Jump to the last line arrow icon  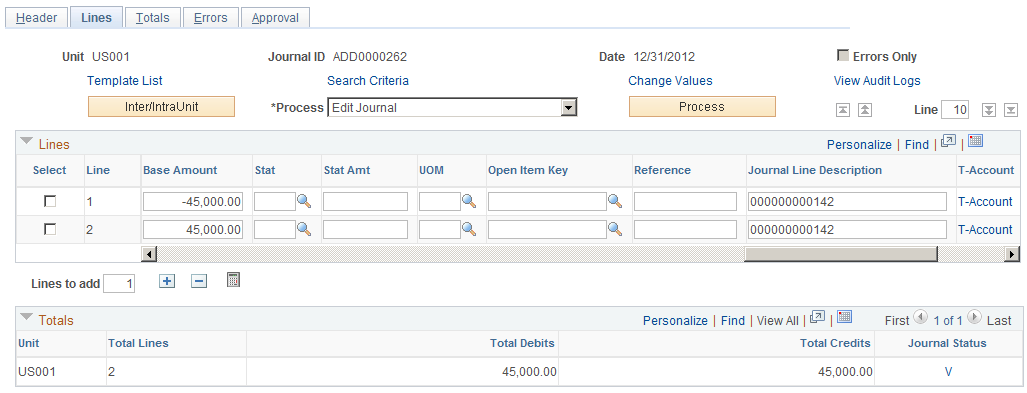coord(1011,110)
